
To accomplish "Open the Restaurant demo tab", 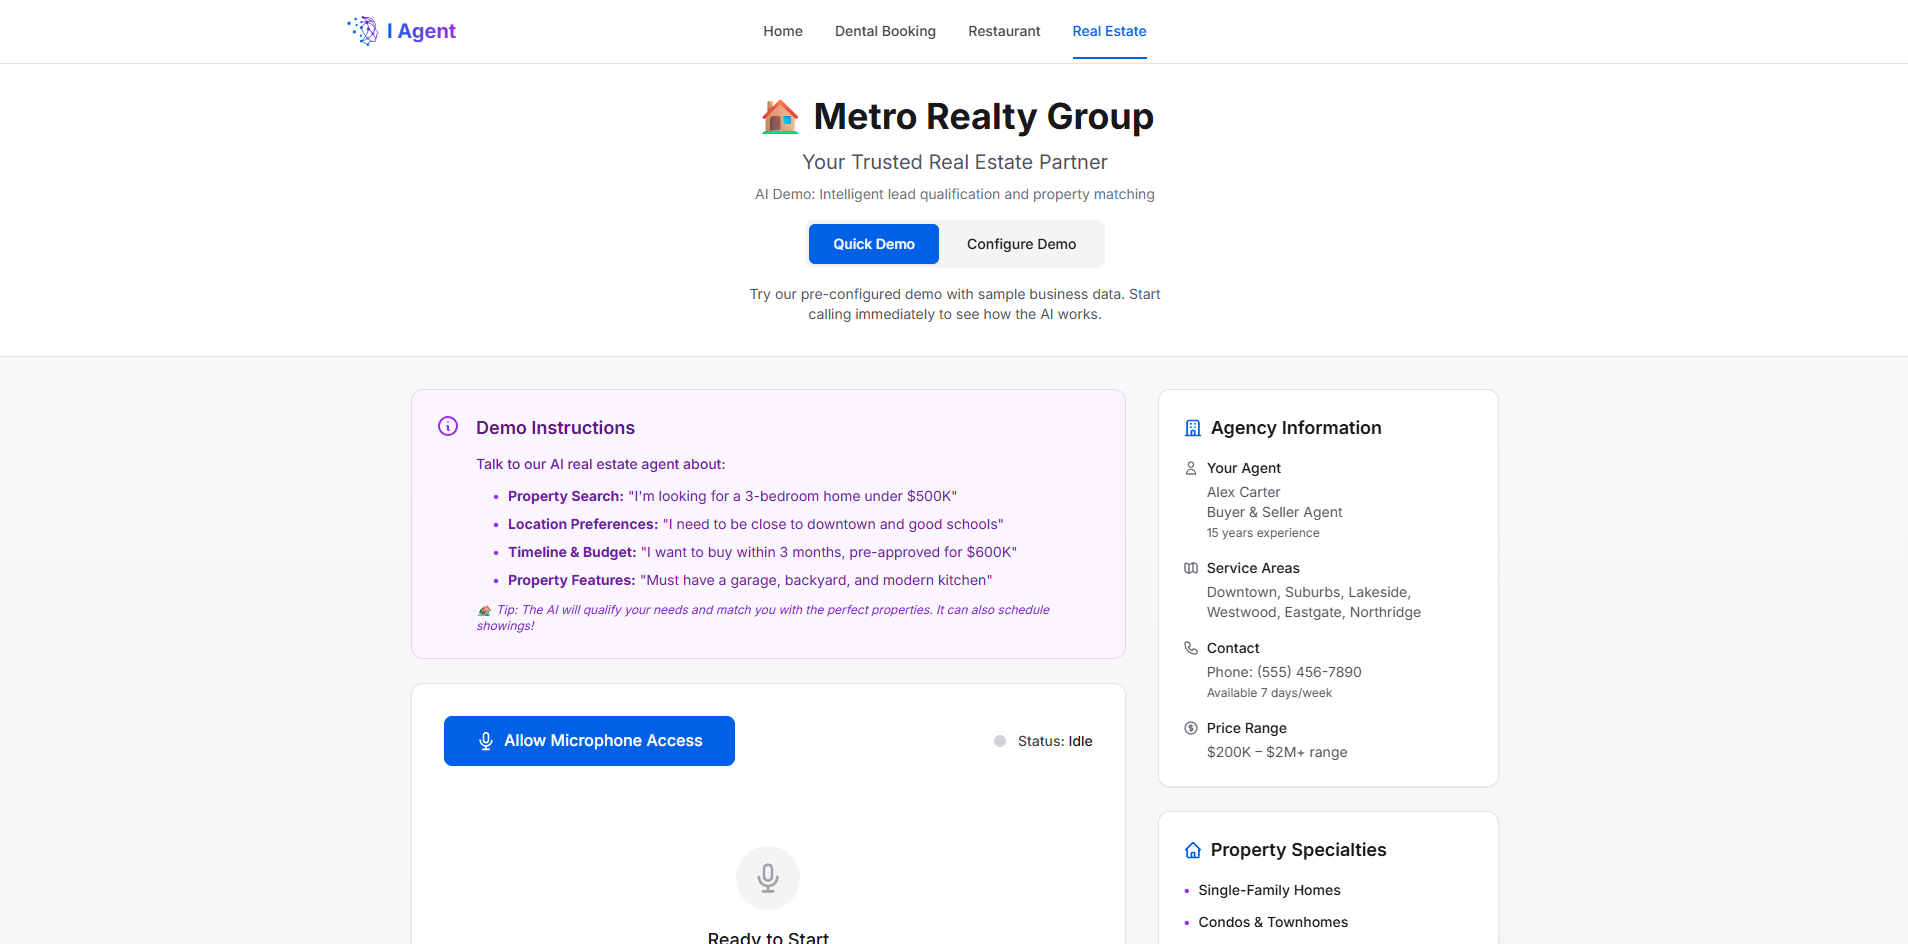I will (1004, 31).
